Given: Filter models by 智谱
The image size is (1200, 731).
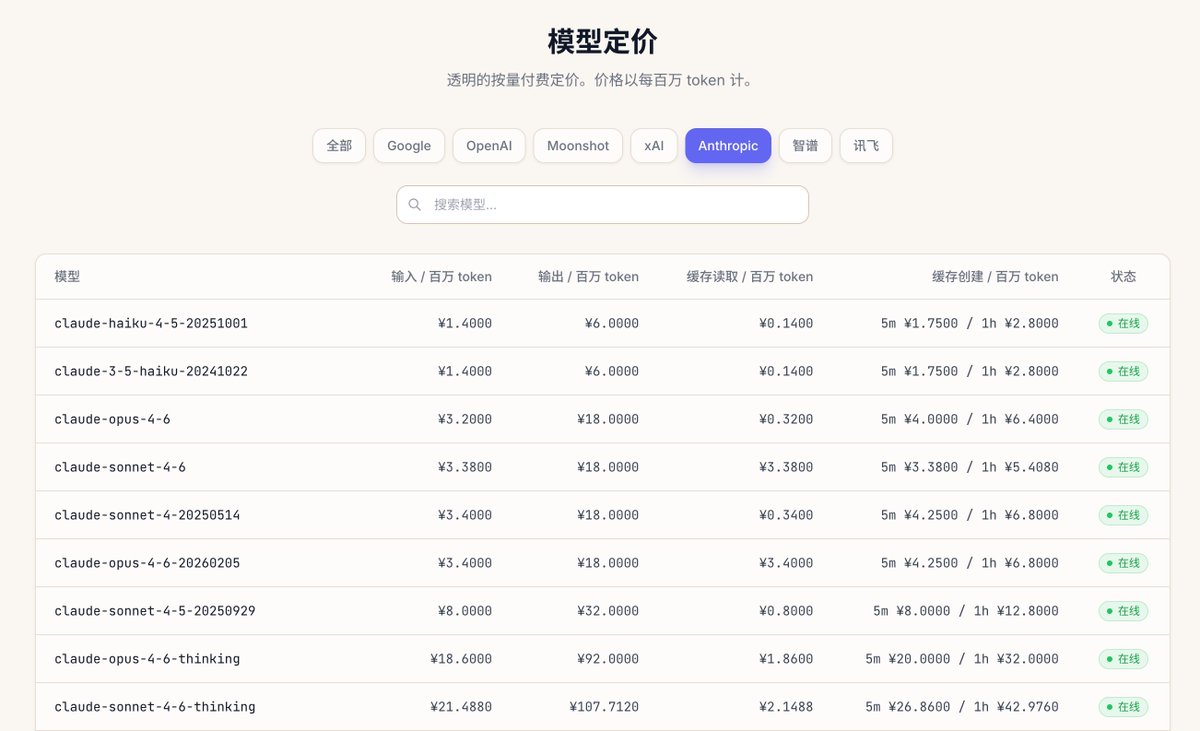Looking at the screenshot, I should [805, 145].
